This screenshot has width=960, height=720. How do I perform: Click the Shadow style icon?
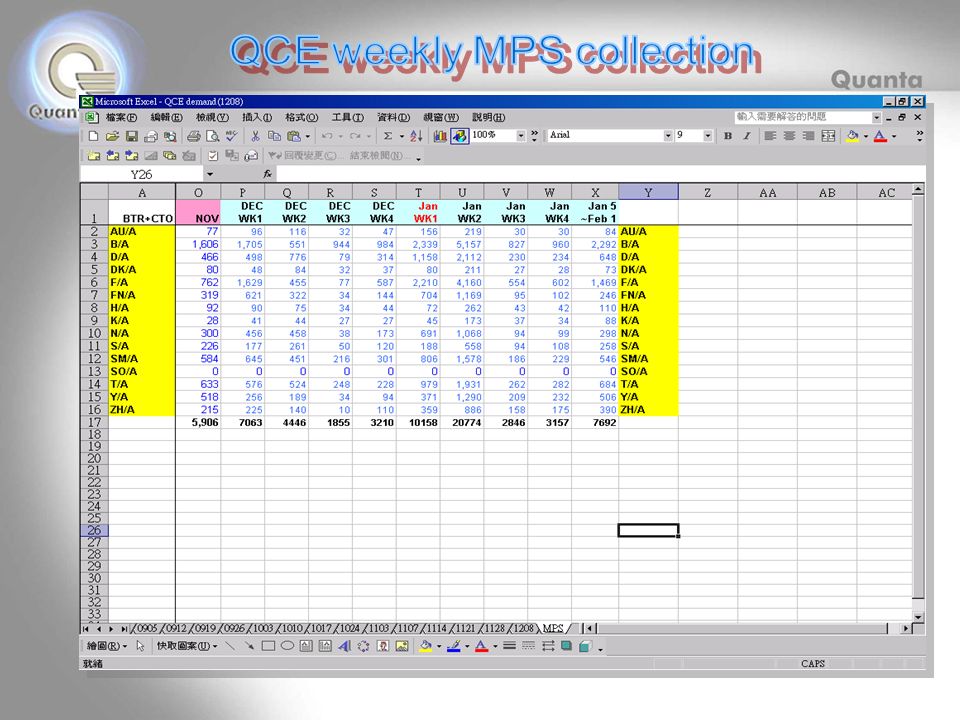[566, 646]
